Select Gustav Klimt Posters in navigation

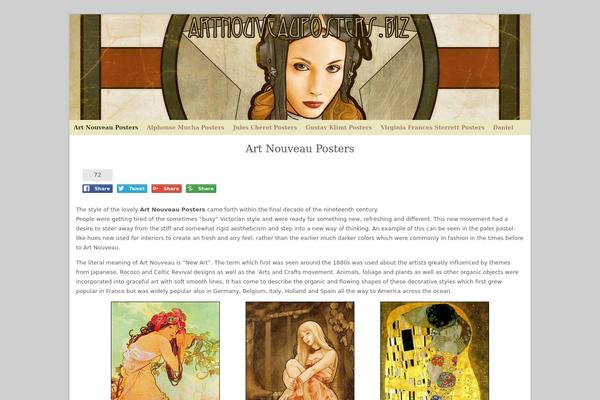(x=339, y=127)
